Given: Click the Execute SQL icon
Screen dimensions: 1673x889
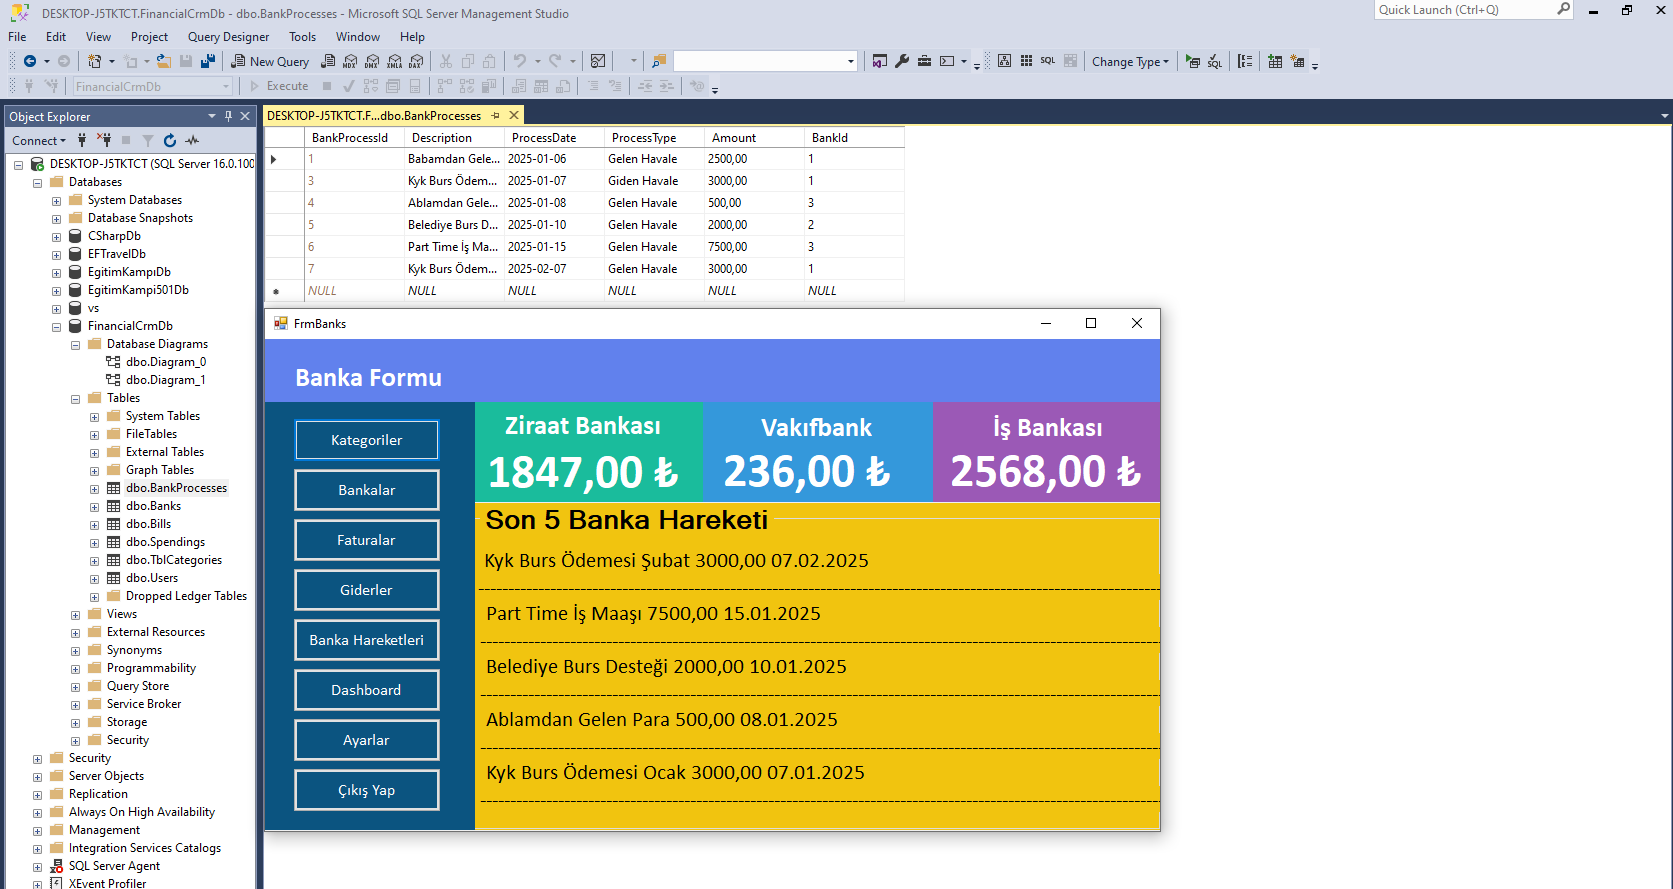Looking at the screenshot, I should pyautogui.click(x=1193, y=61).
